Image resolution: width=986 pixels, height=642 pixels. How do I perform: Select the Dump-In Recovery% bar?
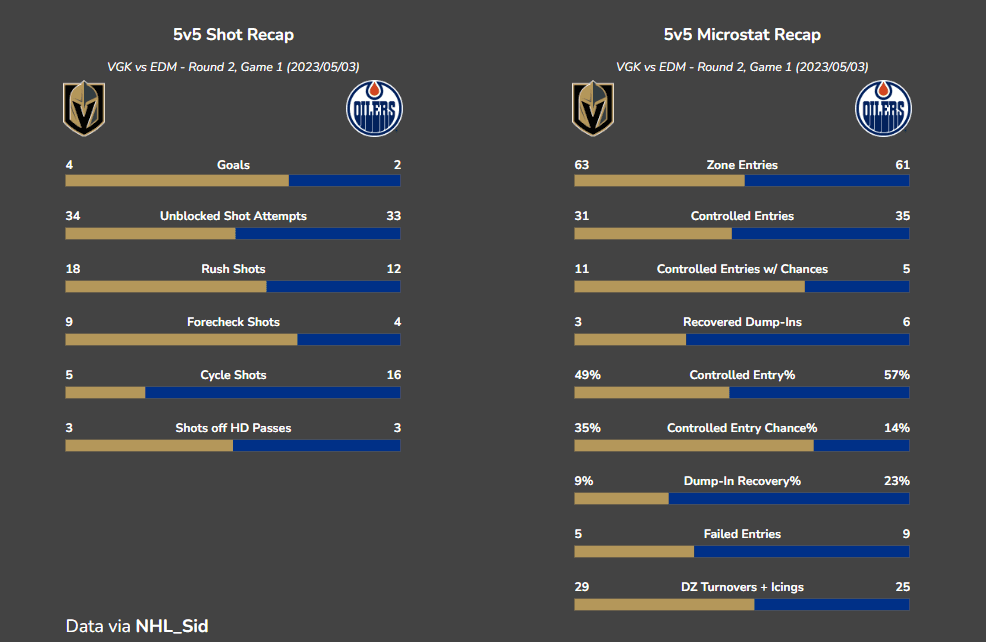click(x=742, y=498)
